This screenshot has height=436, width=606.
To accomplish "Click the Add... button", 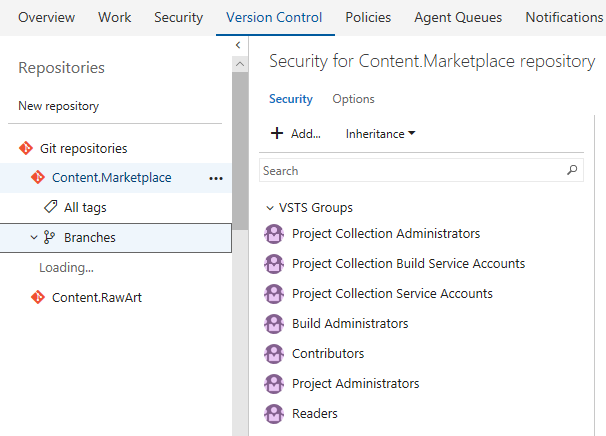I will pos(296,134).
